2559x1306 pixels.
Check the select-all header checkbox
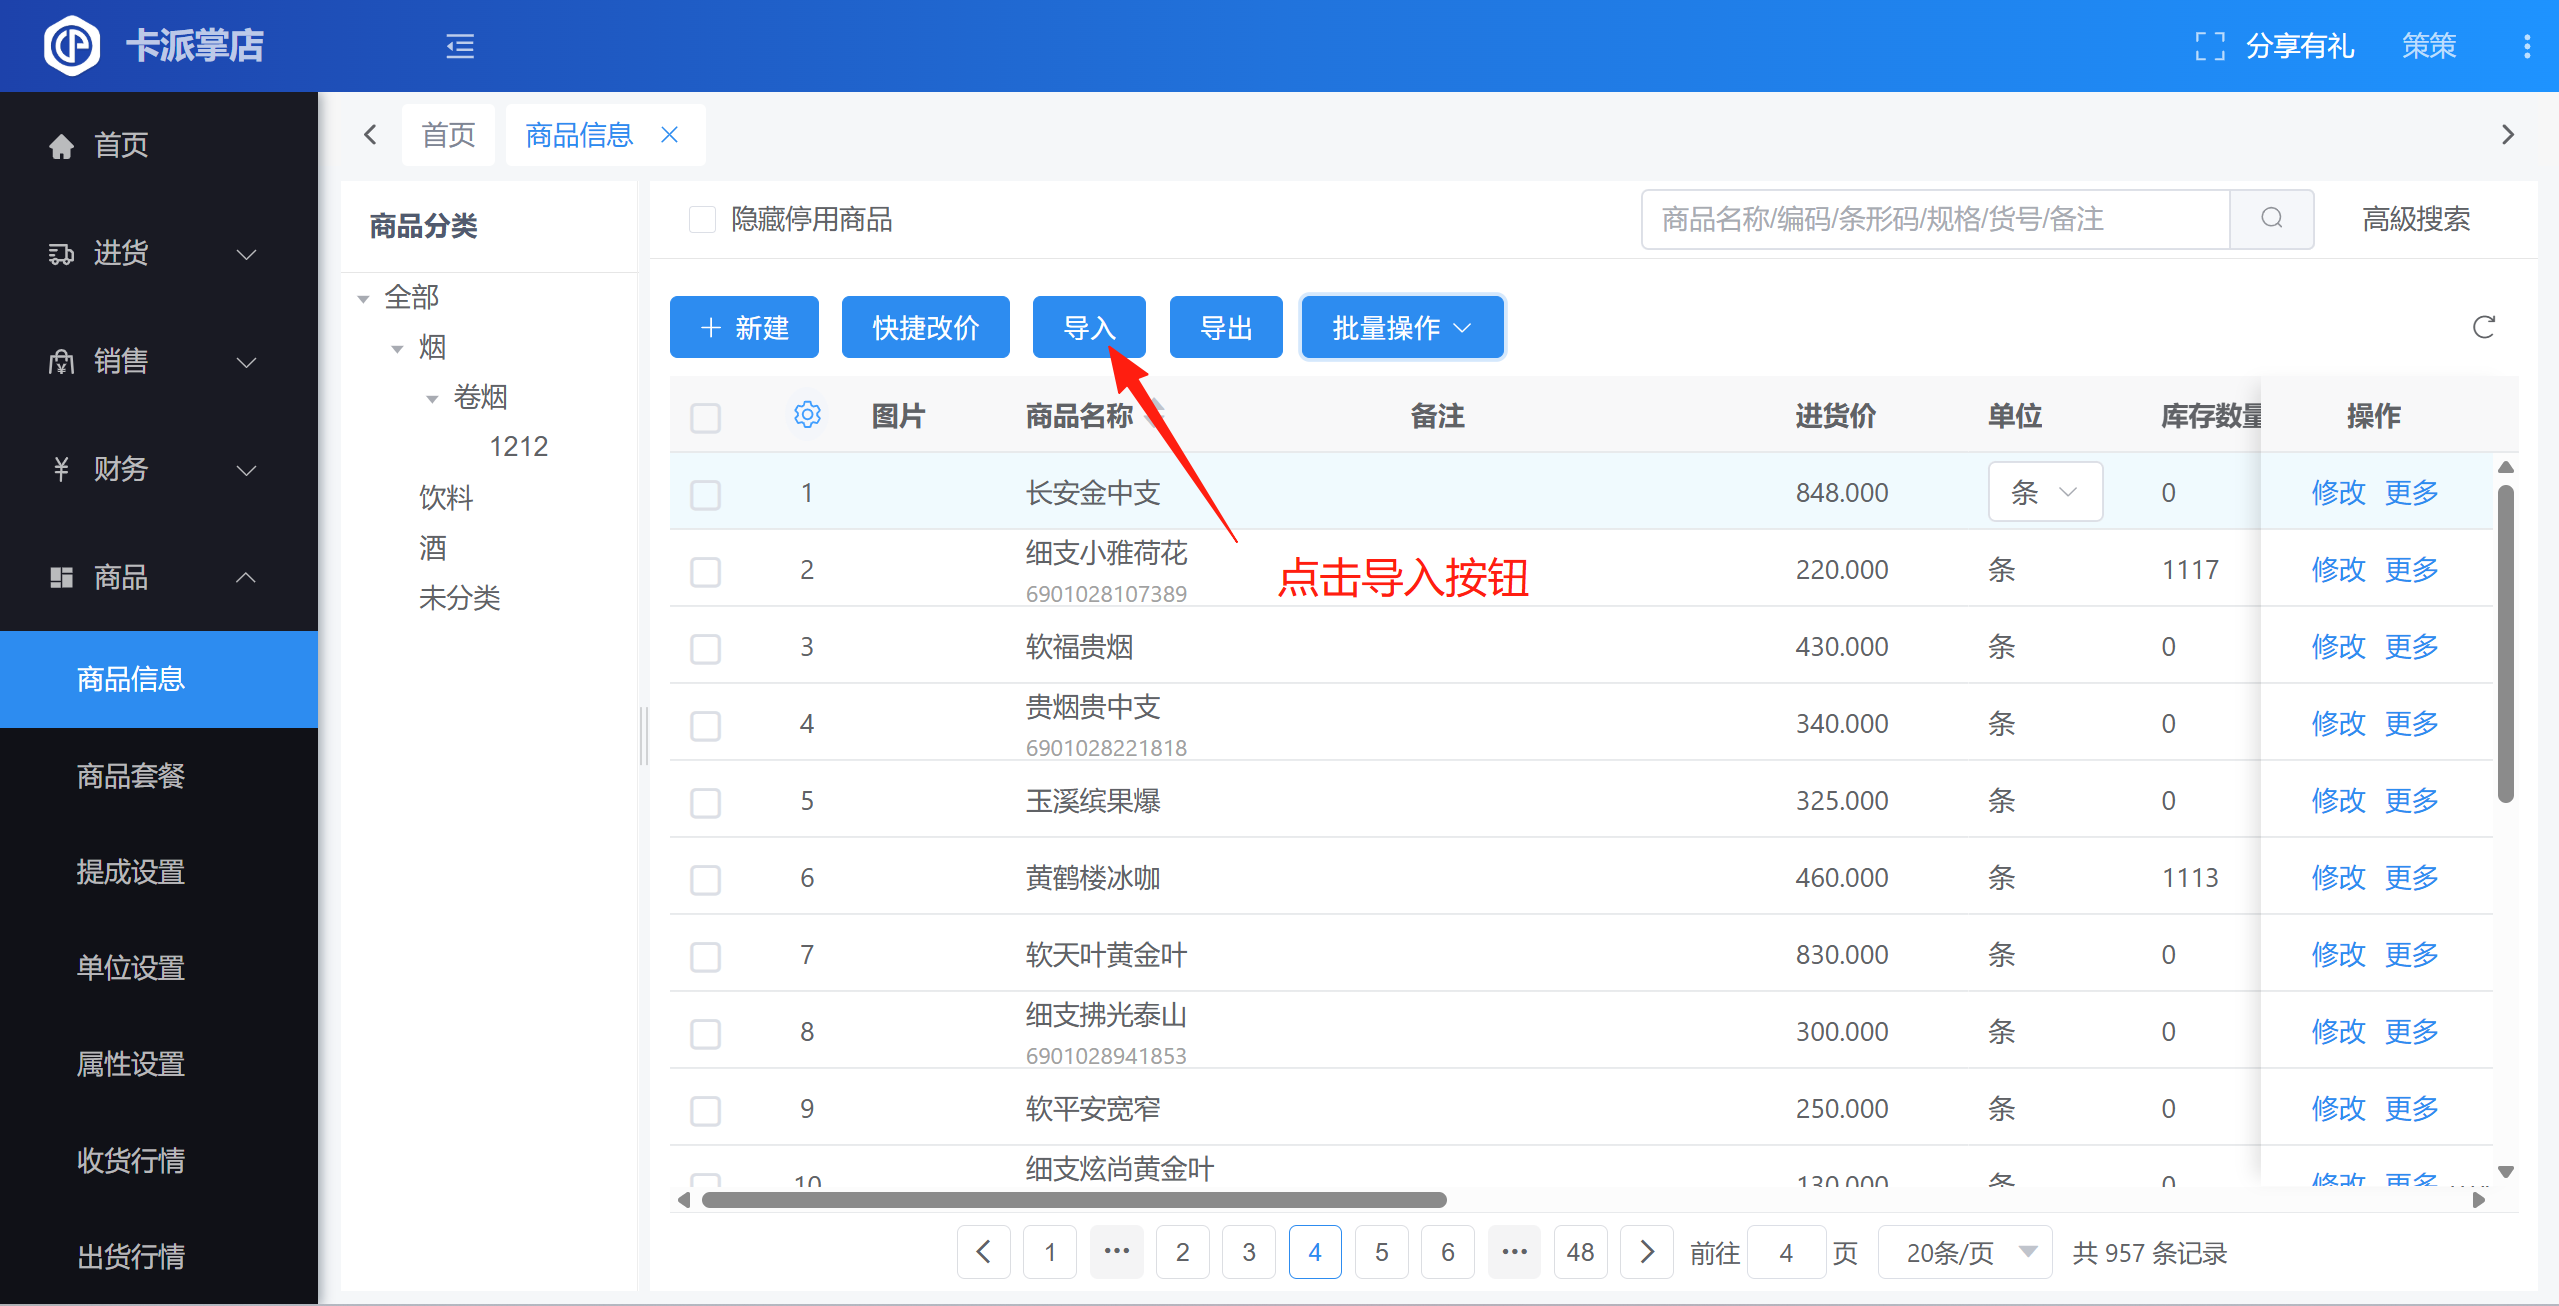(705, 417)
